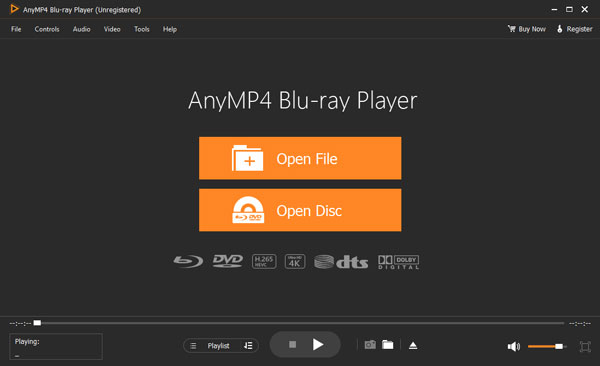The height and width of the screenshot is (366, 600).
Task: Adjust the orange volume slider
Action: coord(546,346)
